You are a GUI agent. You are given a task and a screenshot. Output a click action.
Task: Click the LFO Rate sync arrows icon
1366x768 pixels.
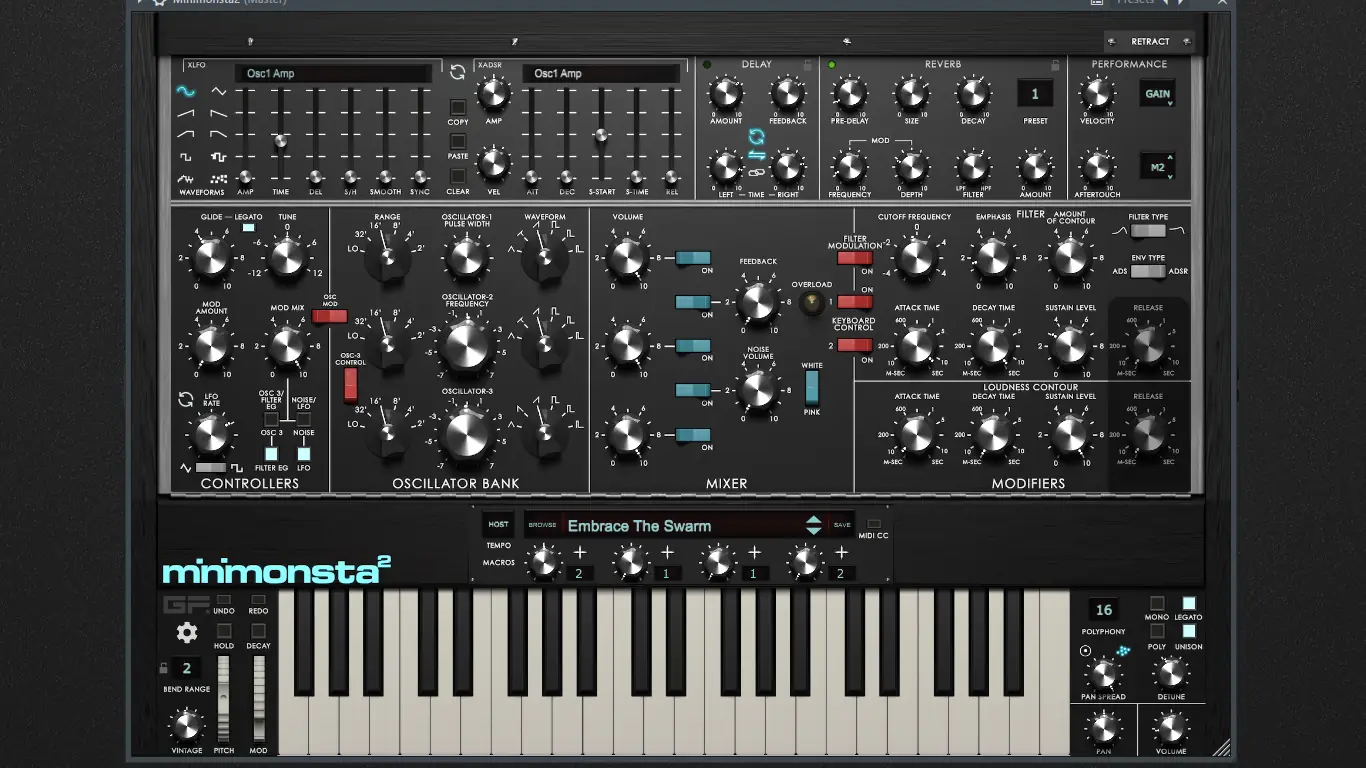pos(186,400)
